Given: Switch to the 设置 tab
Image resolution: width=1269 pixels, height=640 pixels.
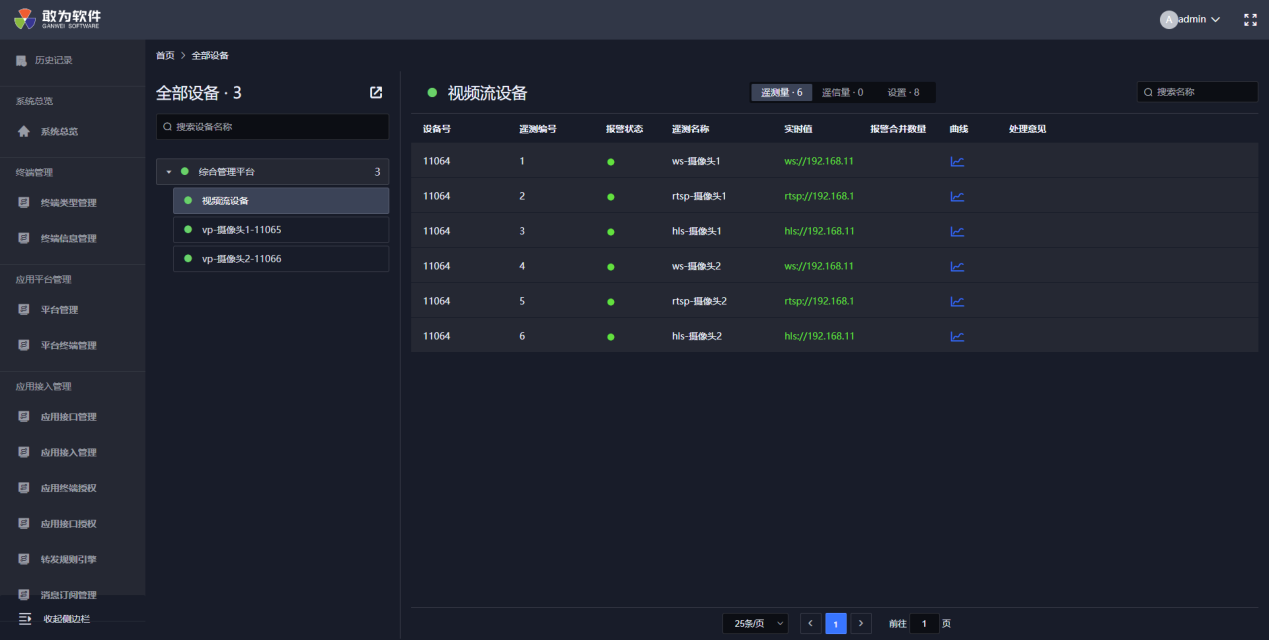Looking at the screenshot, I should [903, 92].
